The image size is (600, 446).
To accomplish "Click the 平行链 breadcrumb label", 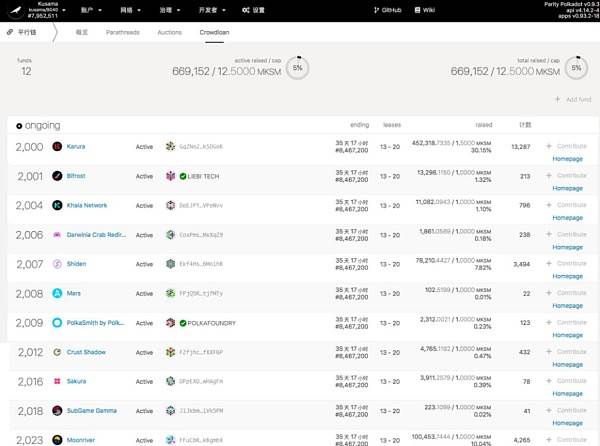I will tap(27, 32).
